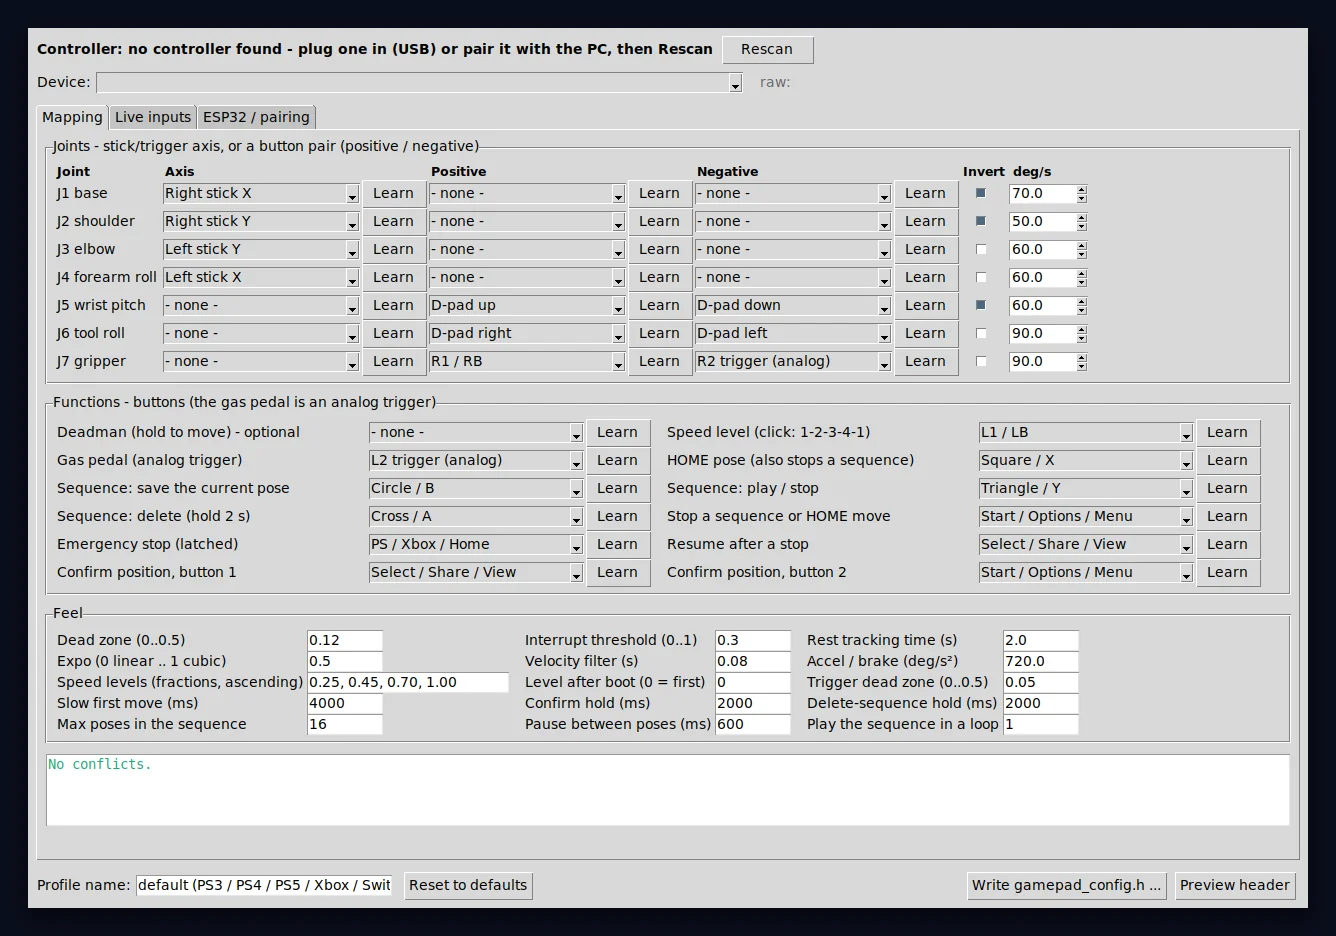Enable Invert for J4 forearm roll
The height and width of the screenshot is (936, 1336).
pos(981,277)
